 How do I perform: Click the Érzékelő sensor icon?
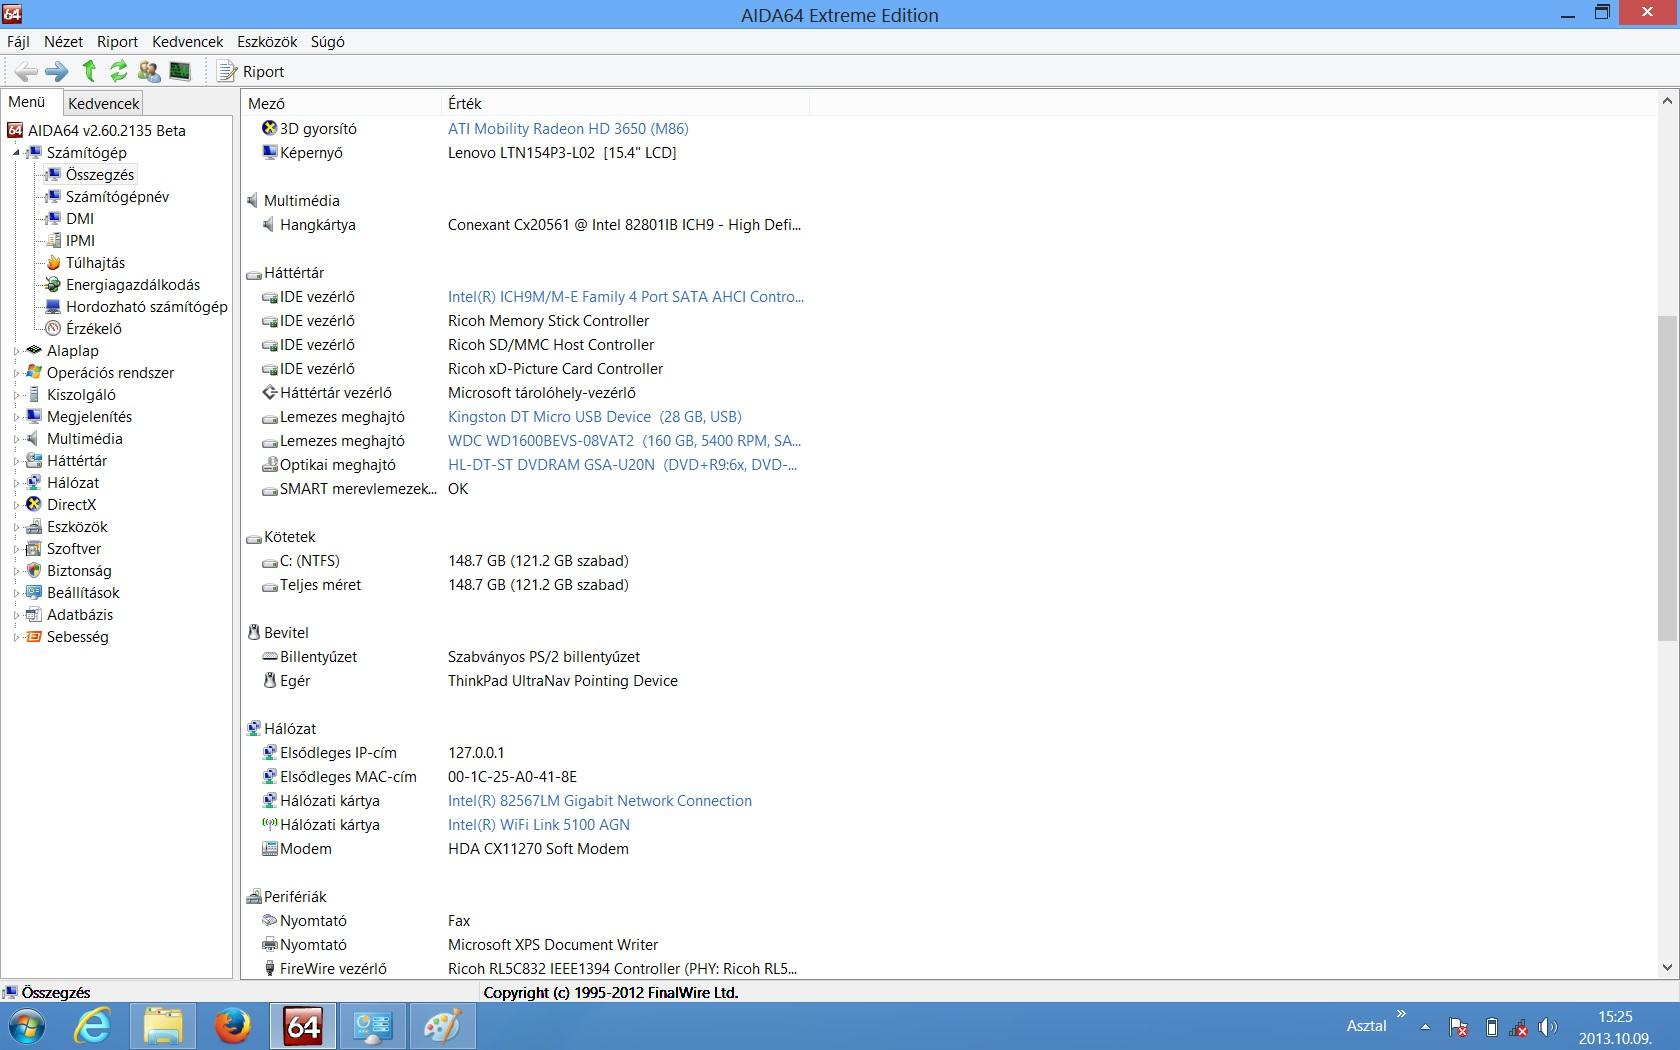coord(53,329)
